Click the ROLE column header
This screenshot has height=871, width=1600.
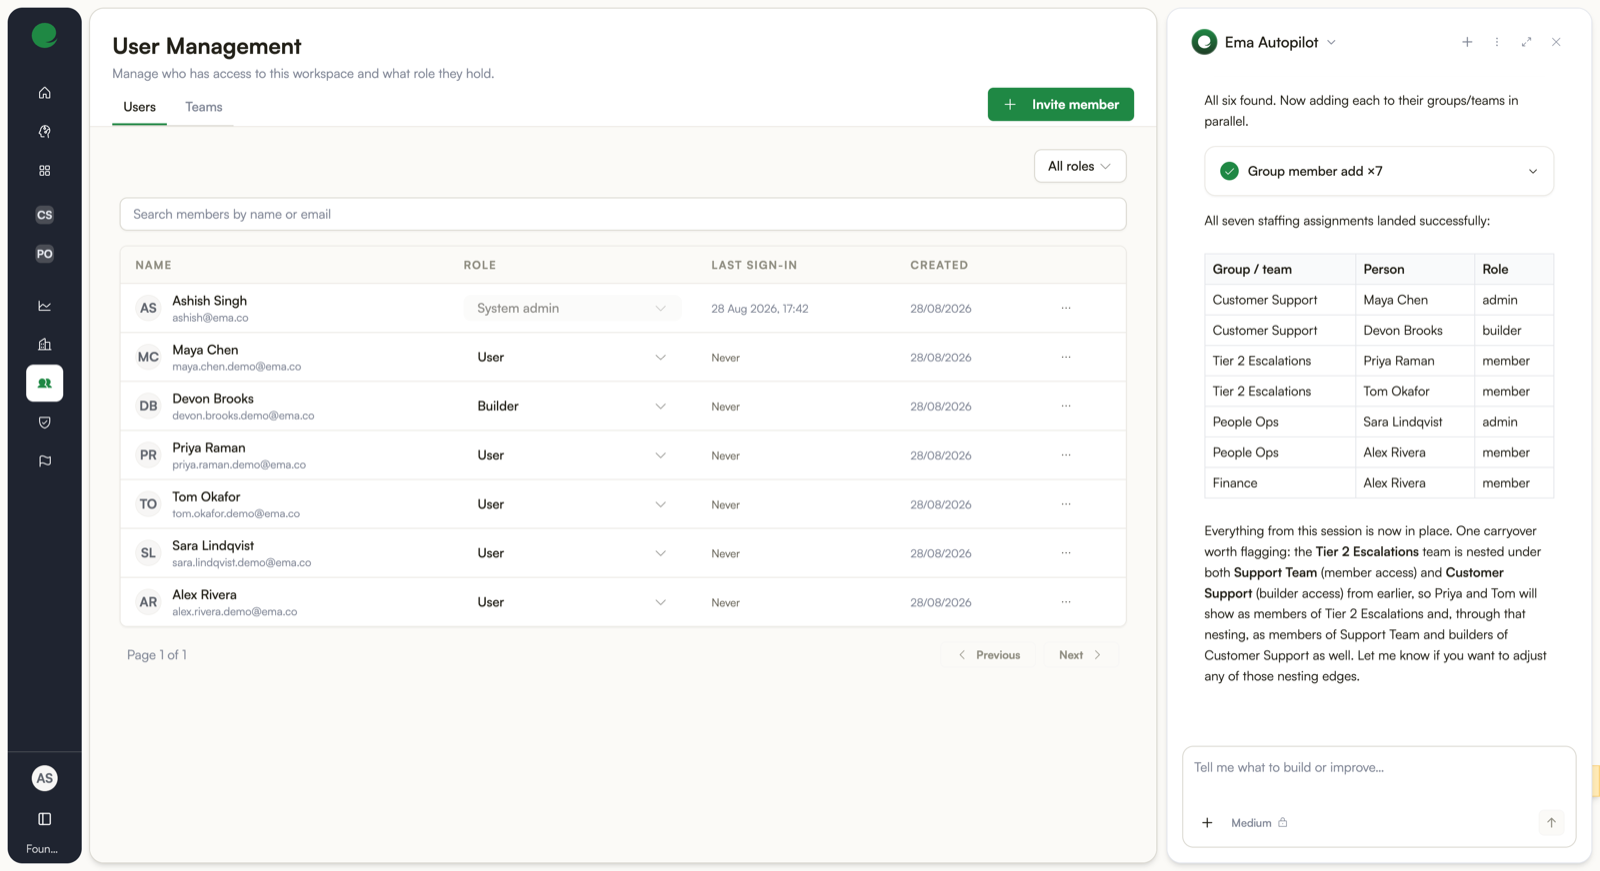click(480, 265)
